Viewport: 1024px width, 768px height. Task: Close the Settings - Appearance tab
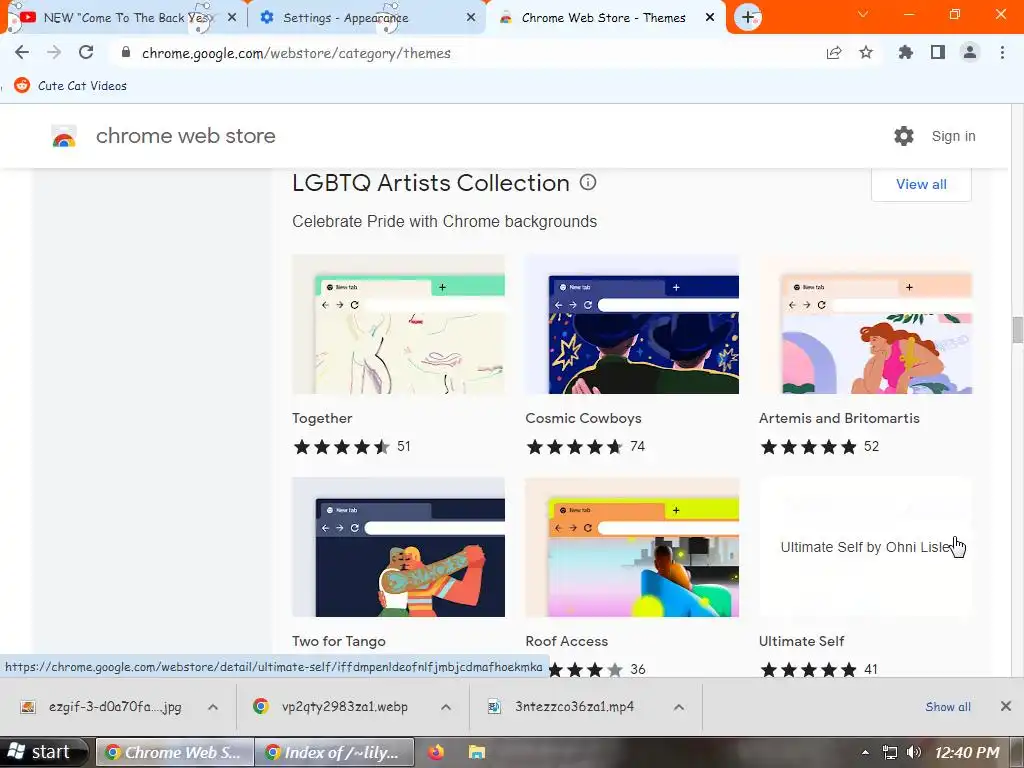point(471,18)
